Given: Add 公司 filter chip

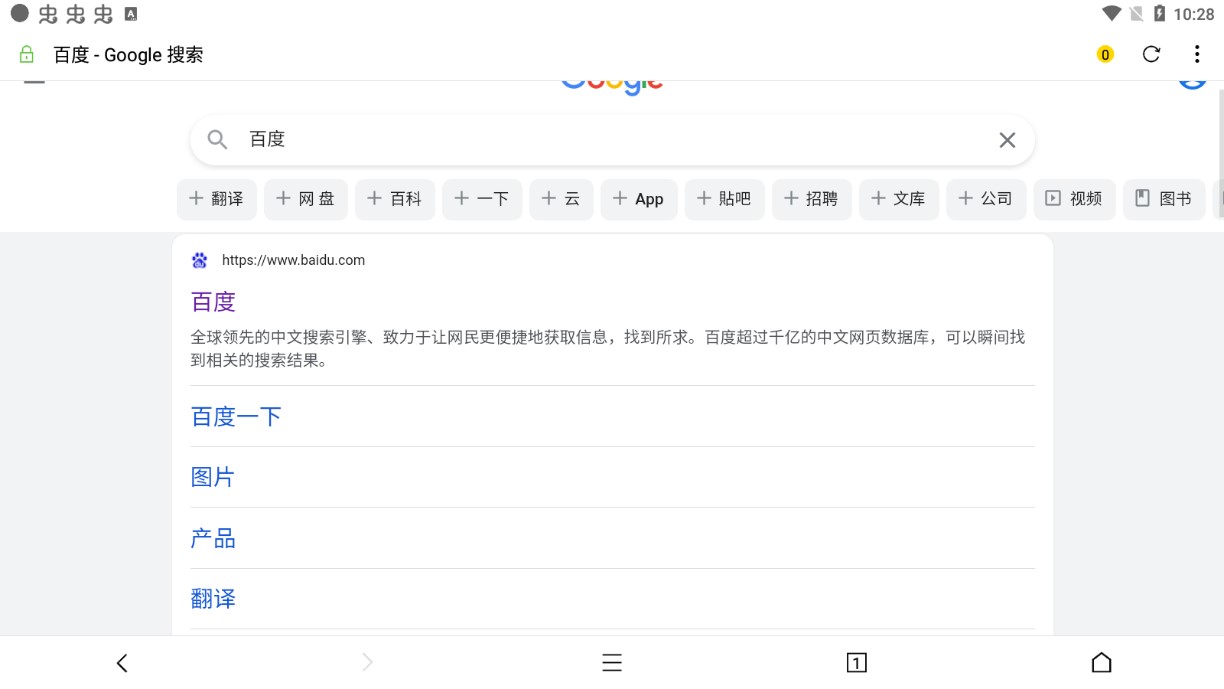Looking at the screenshot, I should 986,199.
